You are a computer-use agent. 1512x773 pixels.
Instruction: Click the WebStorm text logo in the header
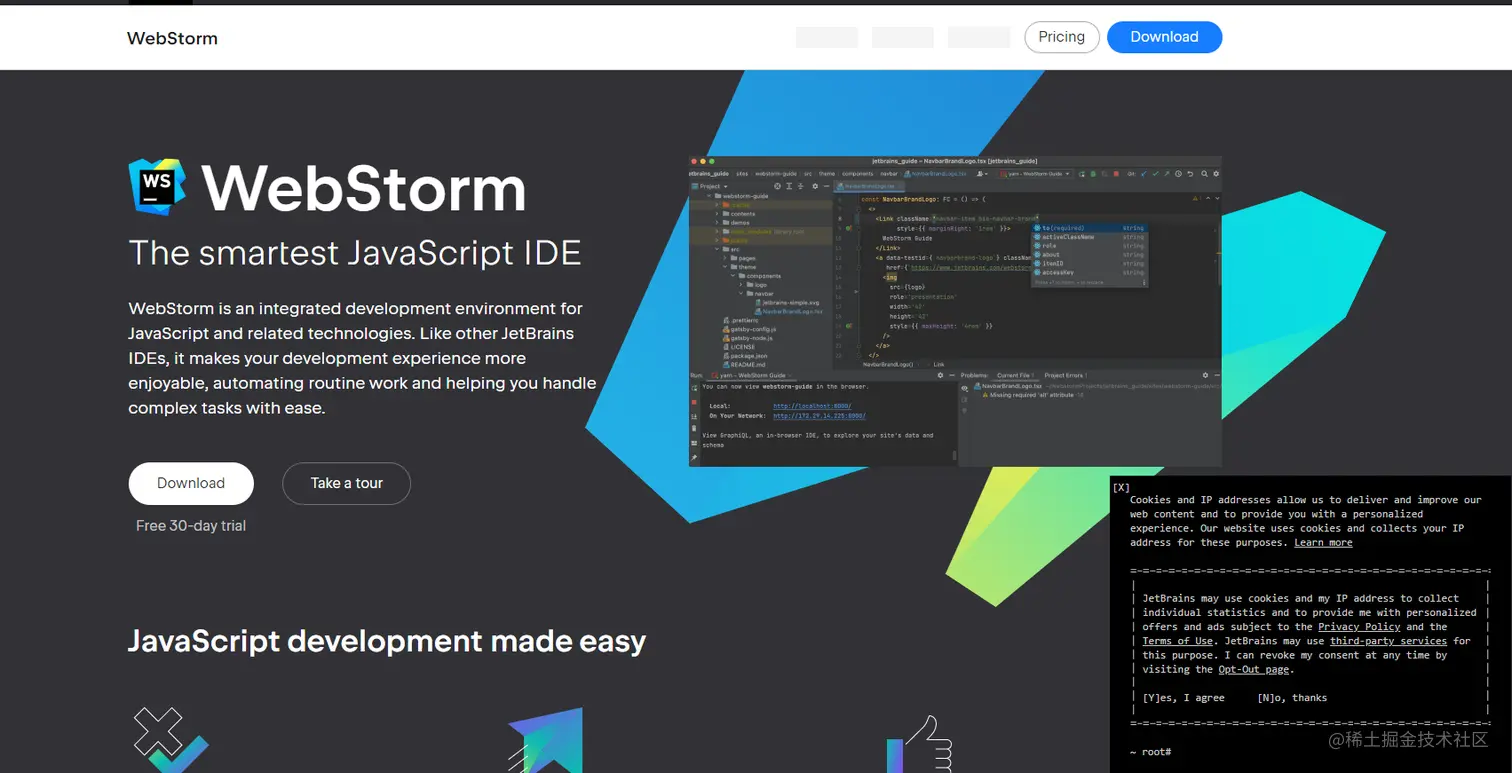(172, 39)
